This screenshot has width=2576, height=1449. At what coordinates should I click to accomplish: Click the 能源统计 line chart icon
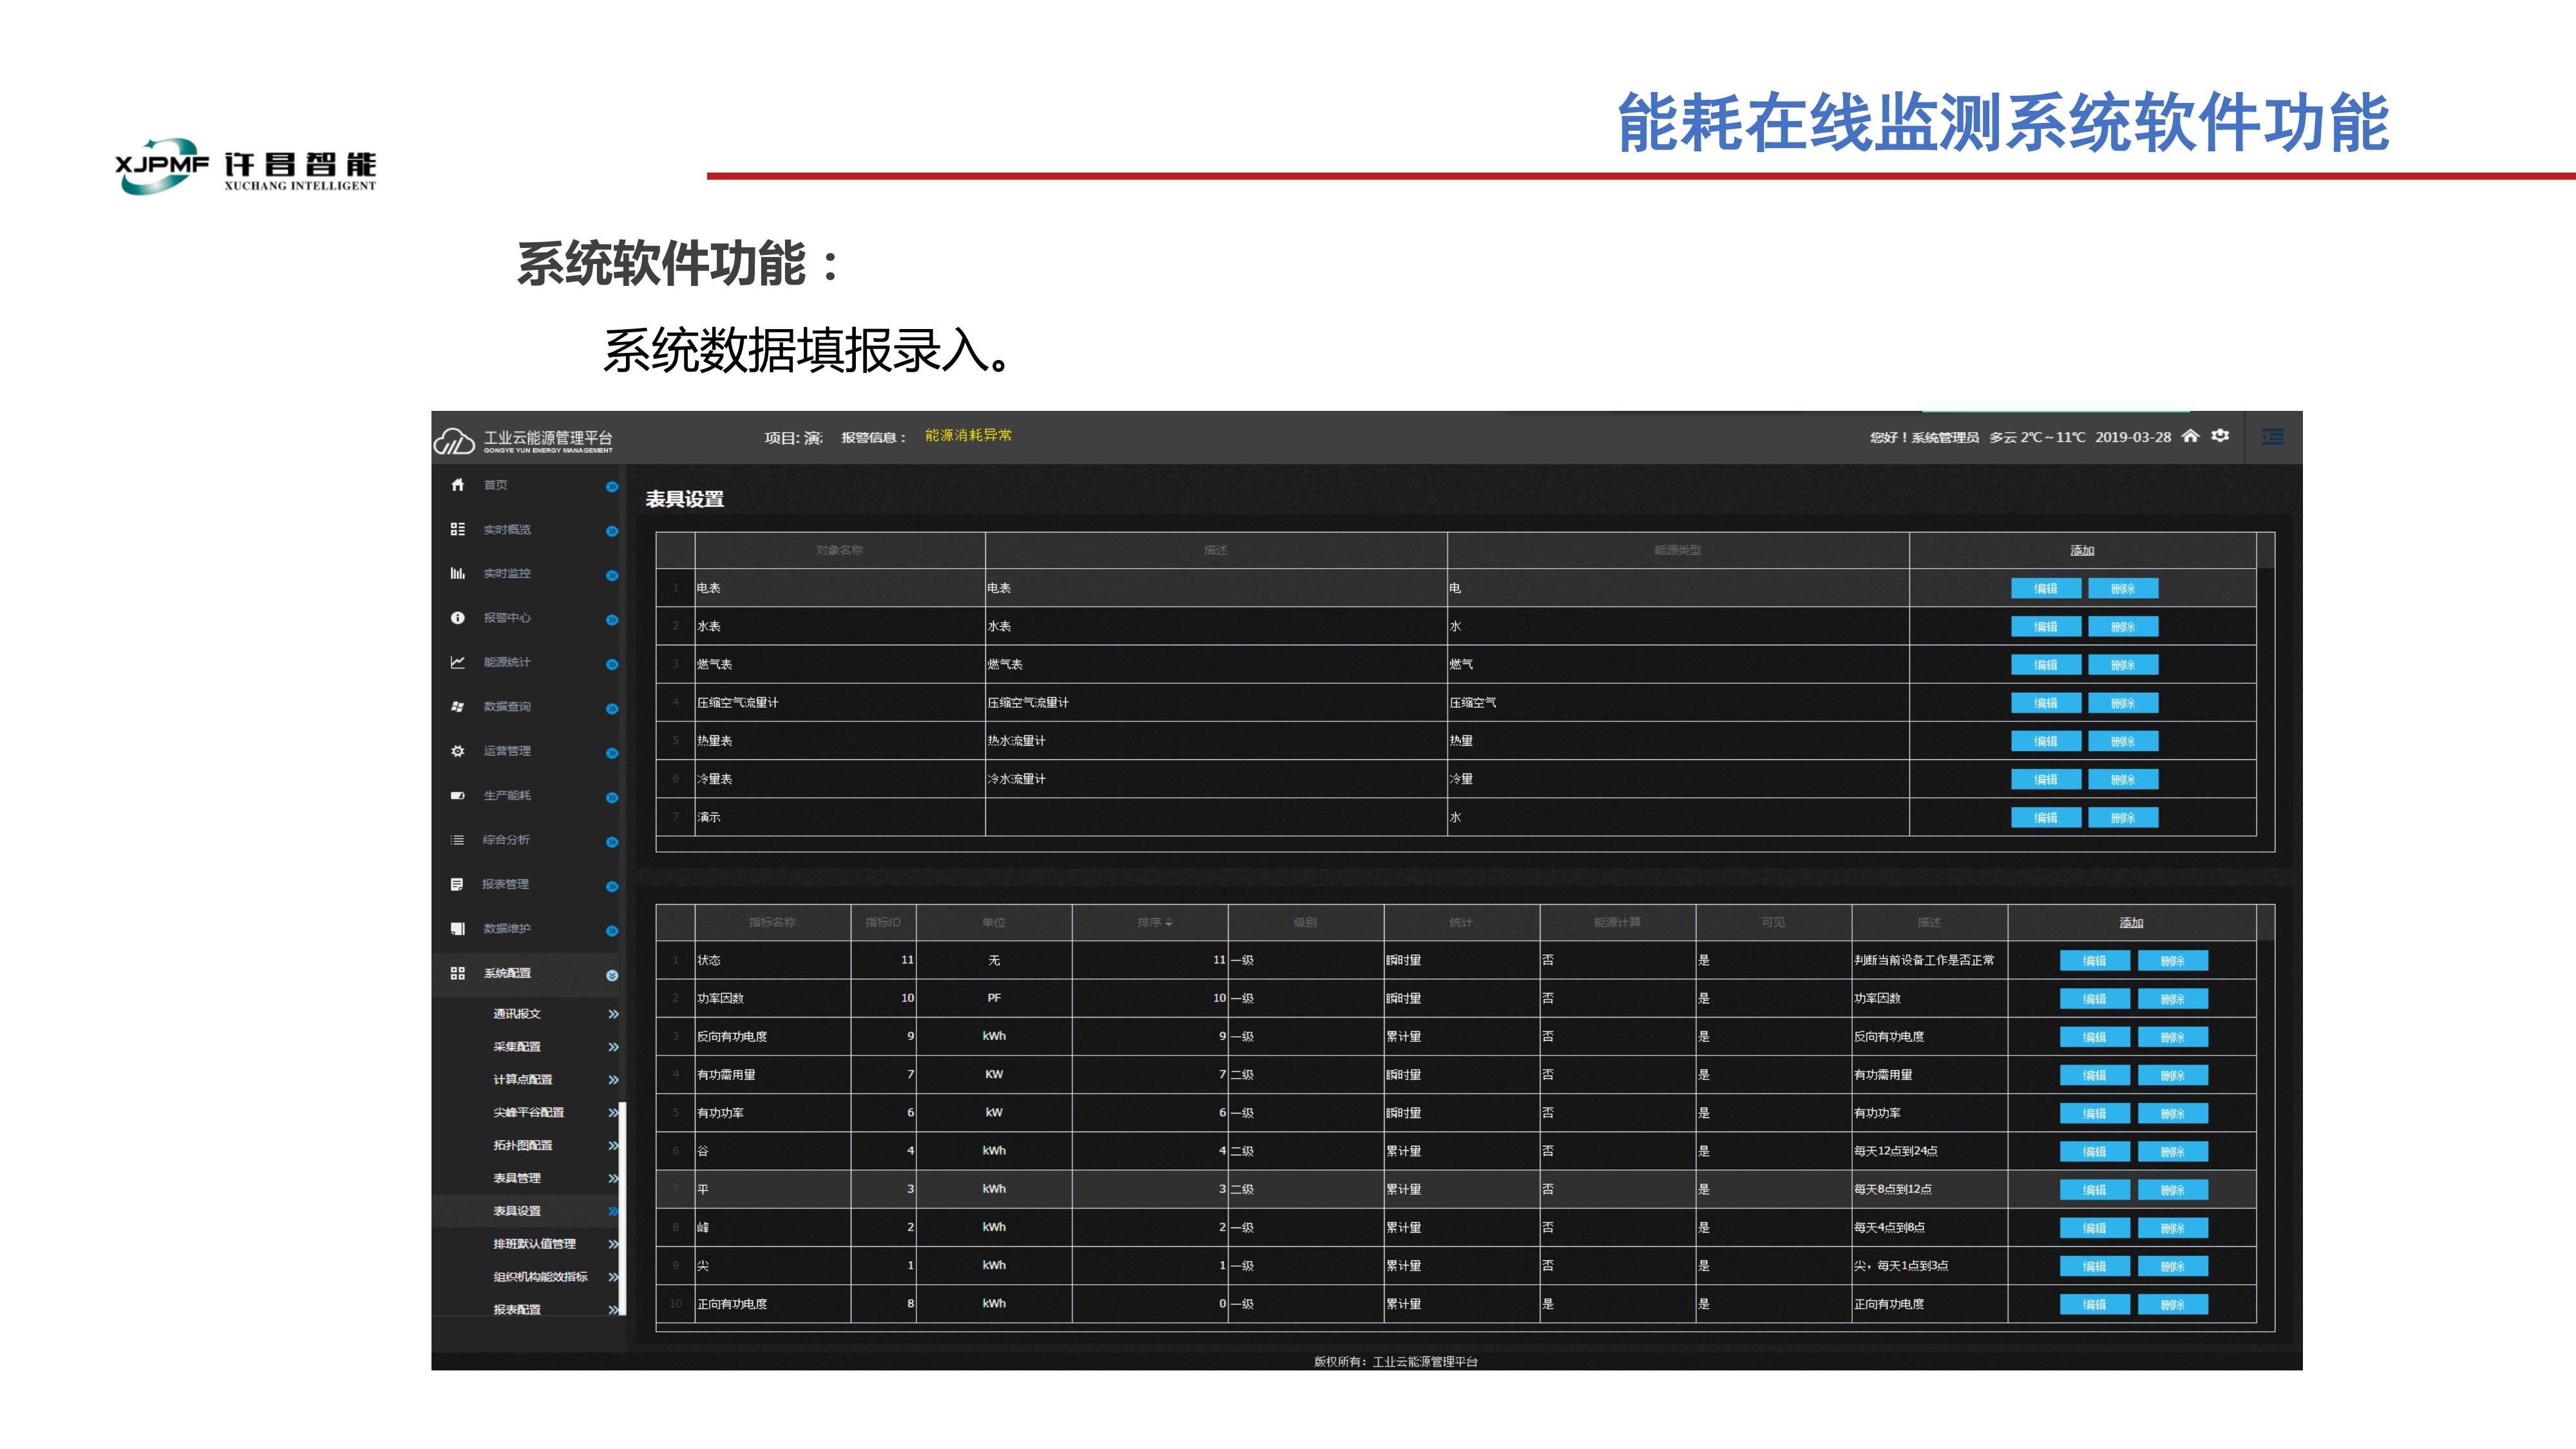click(x=457, y=662)
